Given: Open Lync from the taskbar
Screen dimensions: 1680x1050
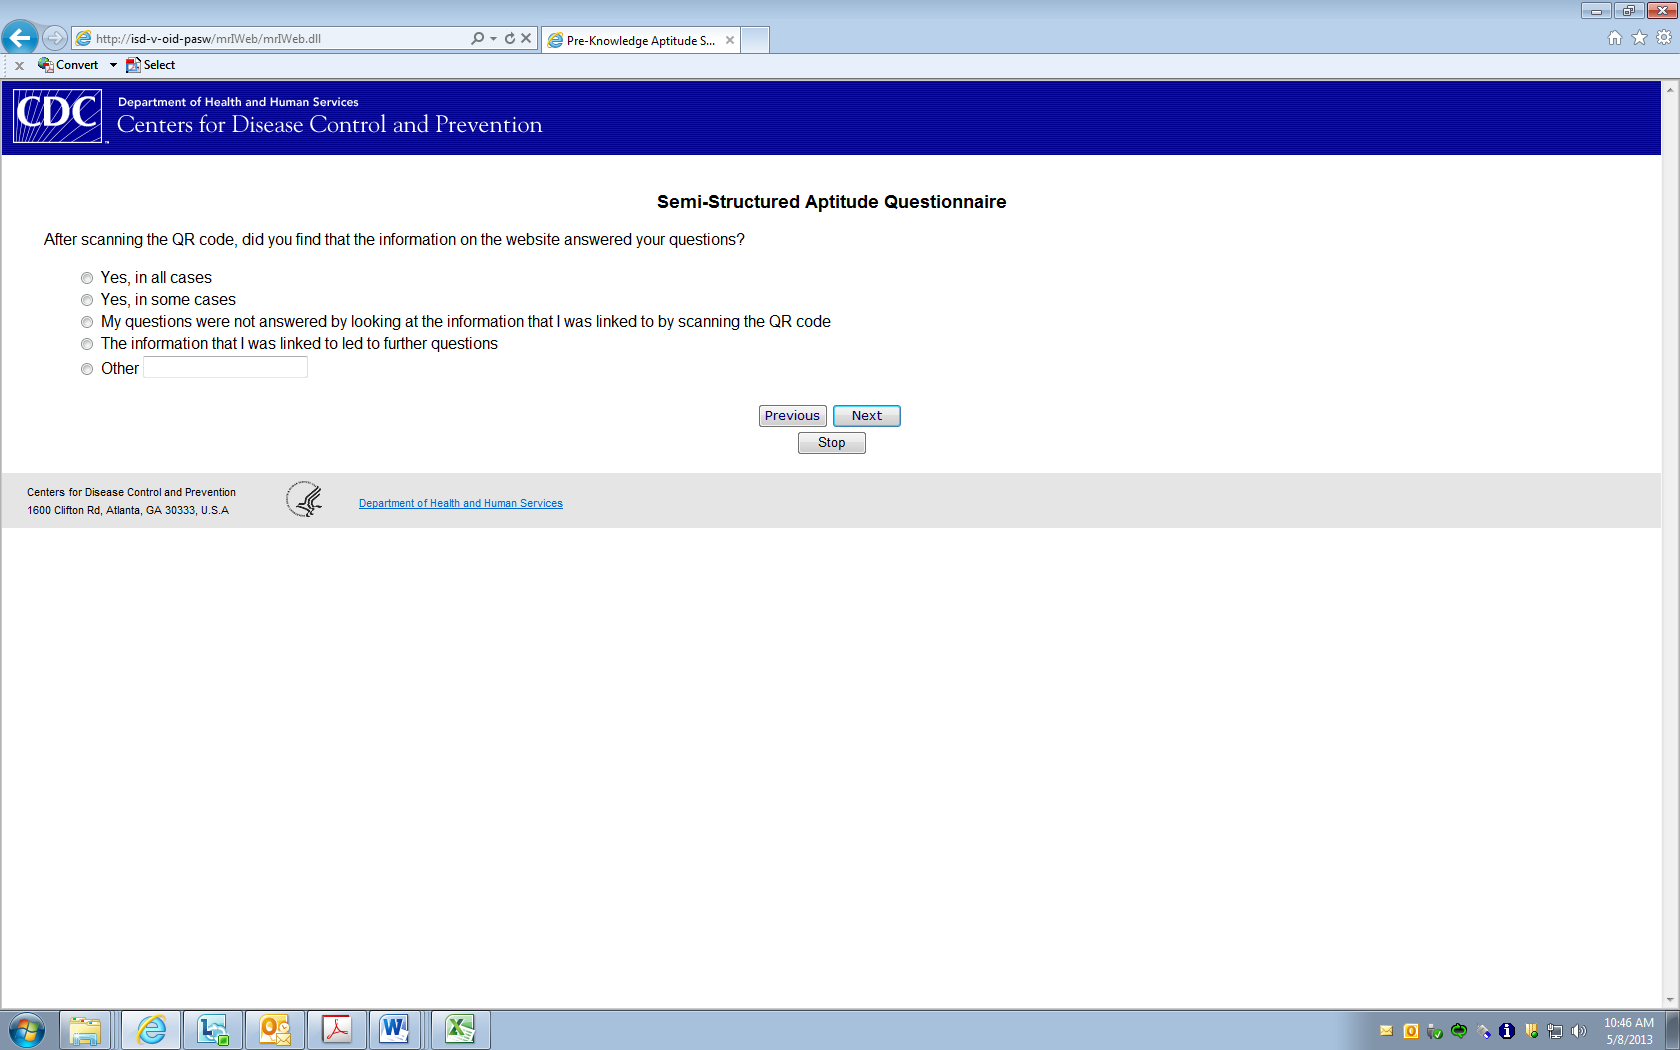Looking at the screenshot, I should (213, 1030).
